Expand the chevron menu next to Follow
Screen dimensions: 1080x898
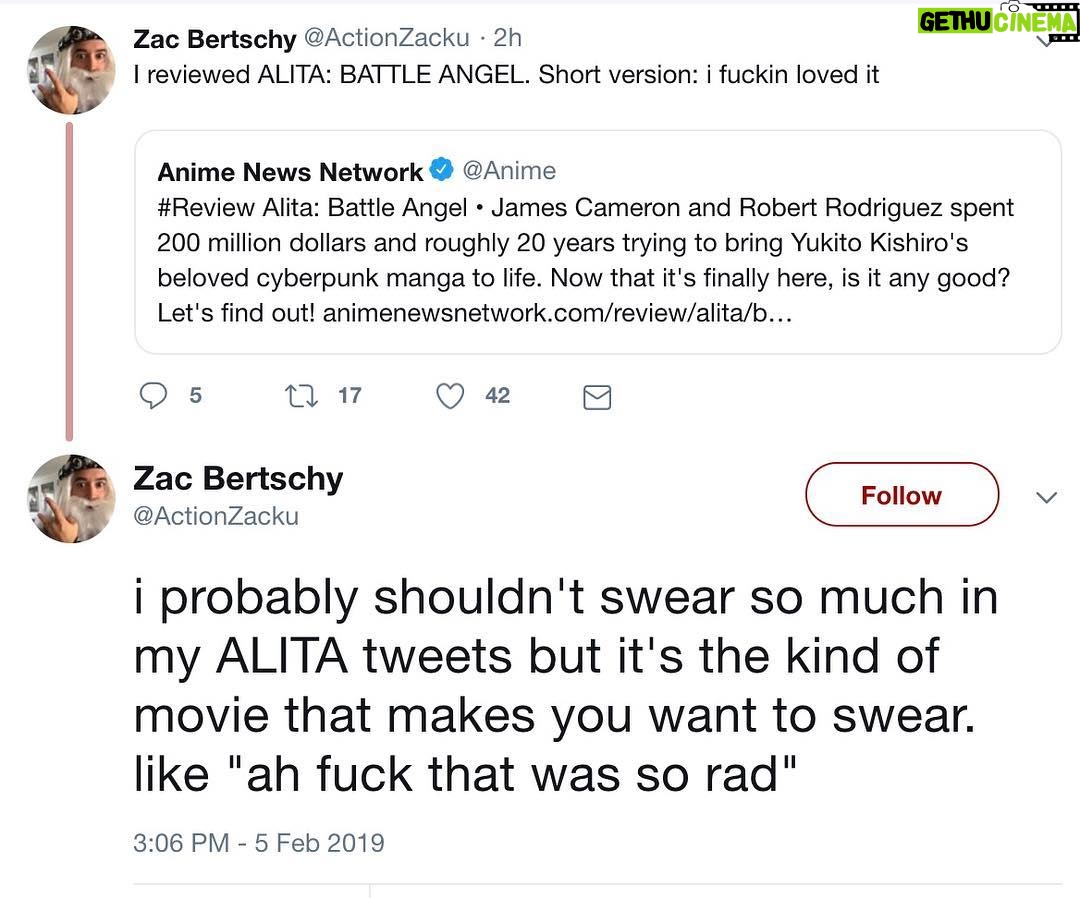(x=1046, y=497)
